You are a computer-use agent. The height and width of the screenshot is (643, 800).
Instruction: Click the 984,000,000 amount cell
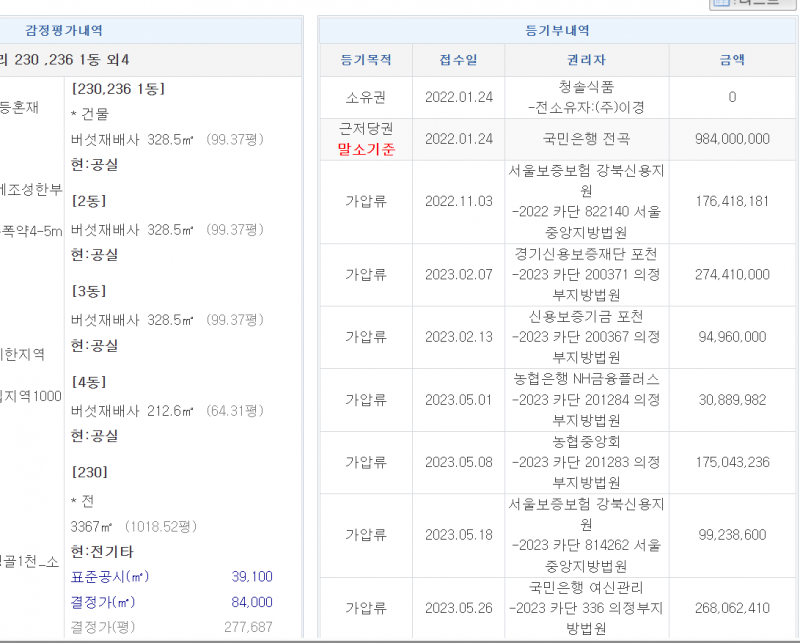coord(732,139)
